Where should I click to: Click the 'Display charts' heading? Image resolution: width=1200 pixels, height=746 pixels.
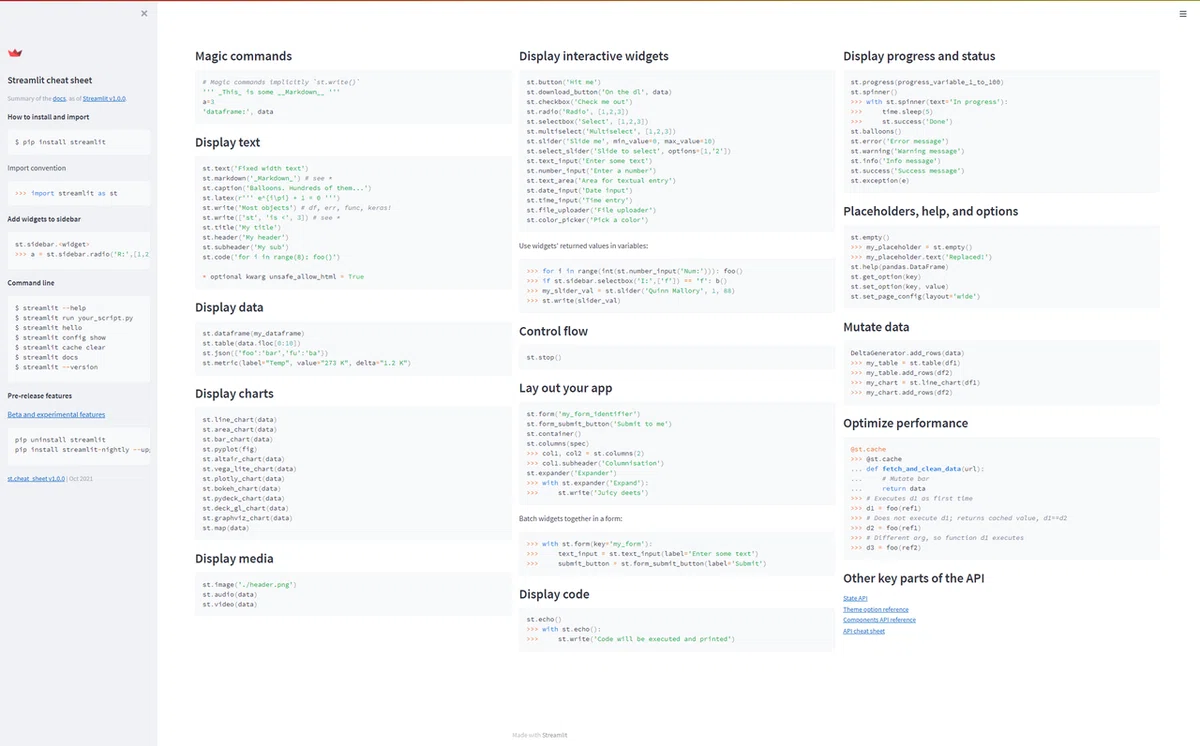[x=235, y=393]
